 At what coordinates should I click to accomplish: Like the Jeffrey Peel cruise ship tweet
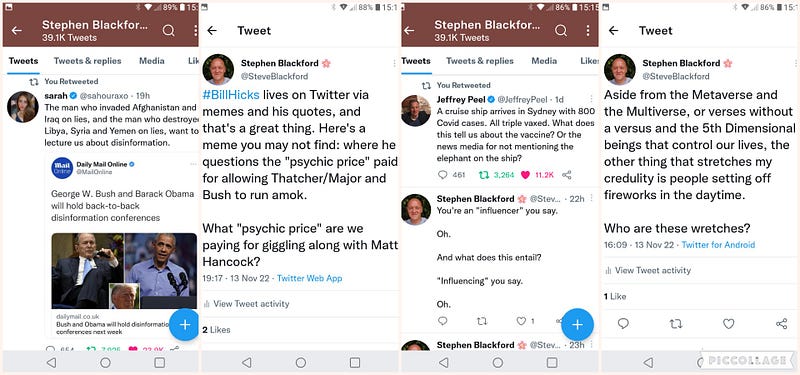click(526, 175)
